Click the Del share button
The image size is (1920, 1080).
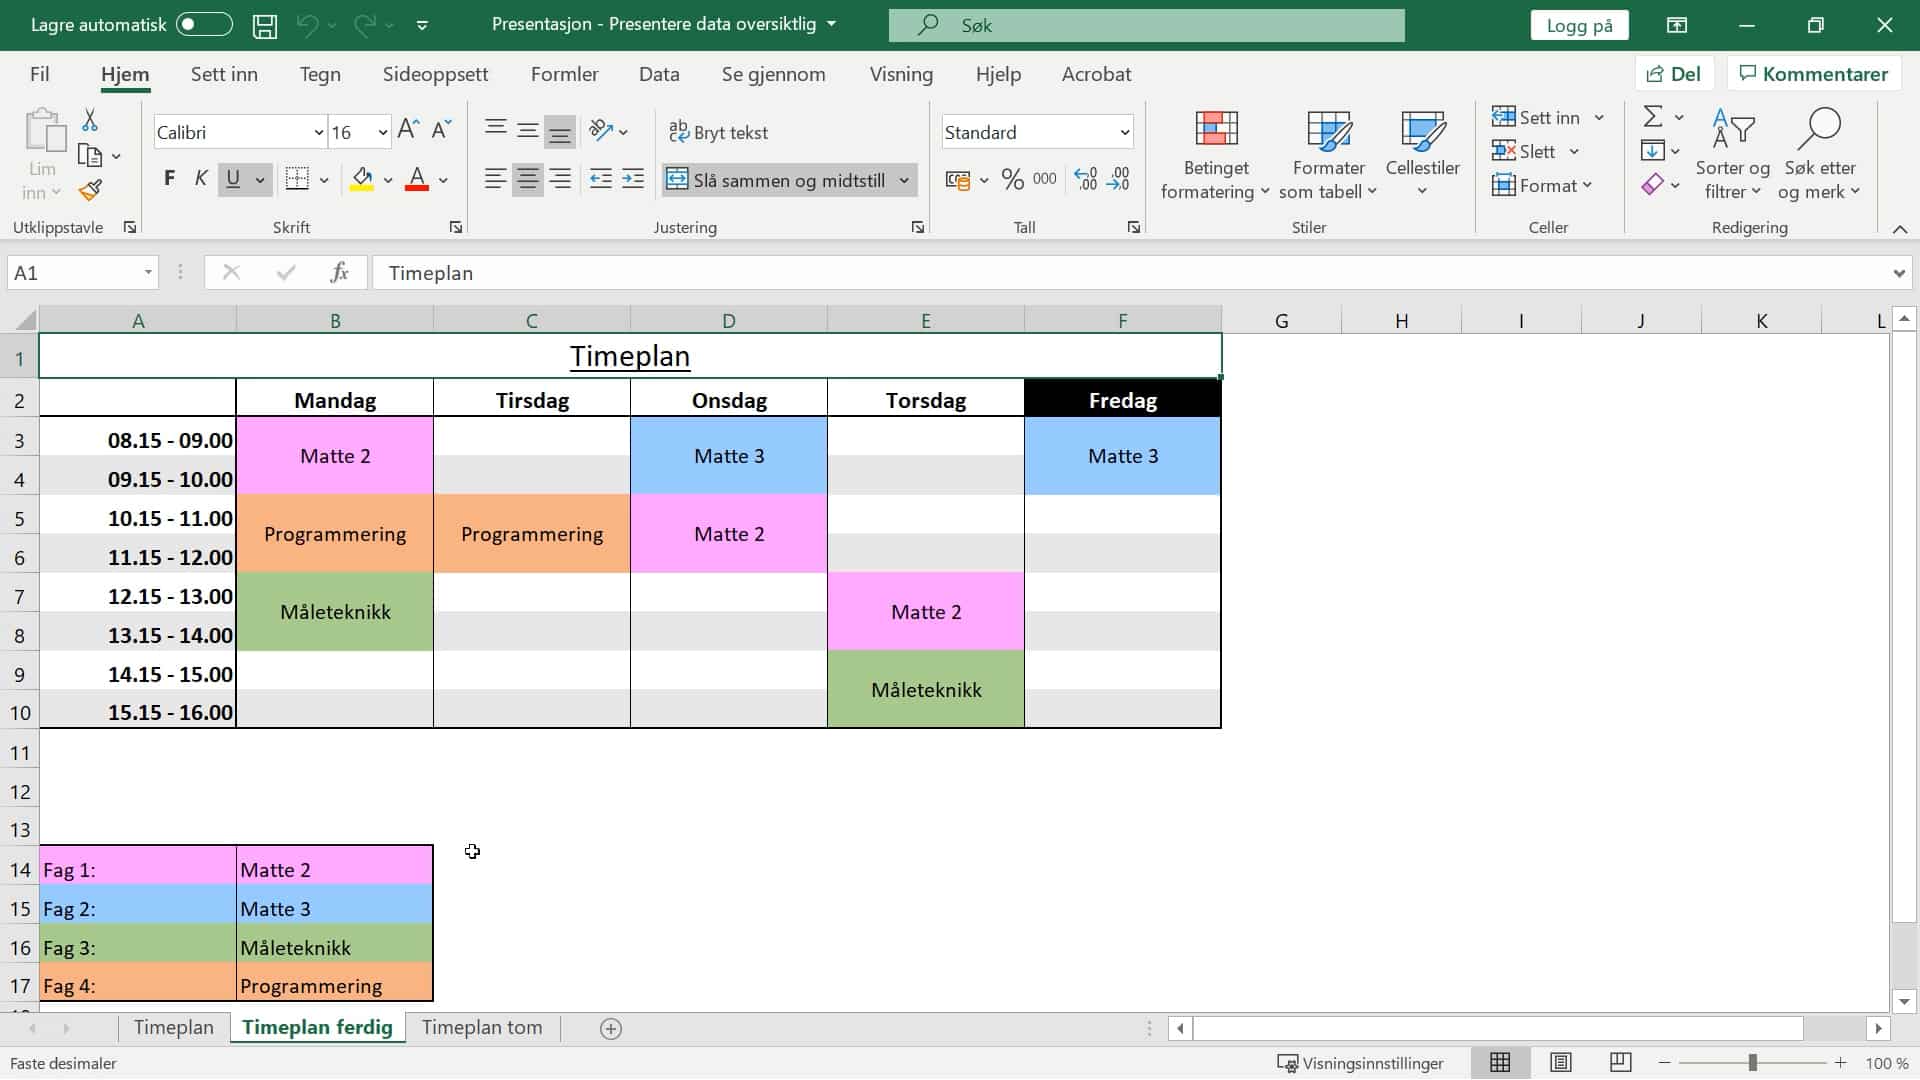[1674, 74]
